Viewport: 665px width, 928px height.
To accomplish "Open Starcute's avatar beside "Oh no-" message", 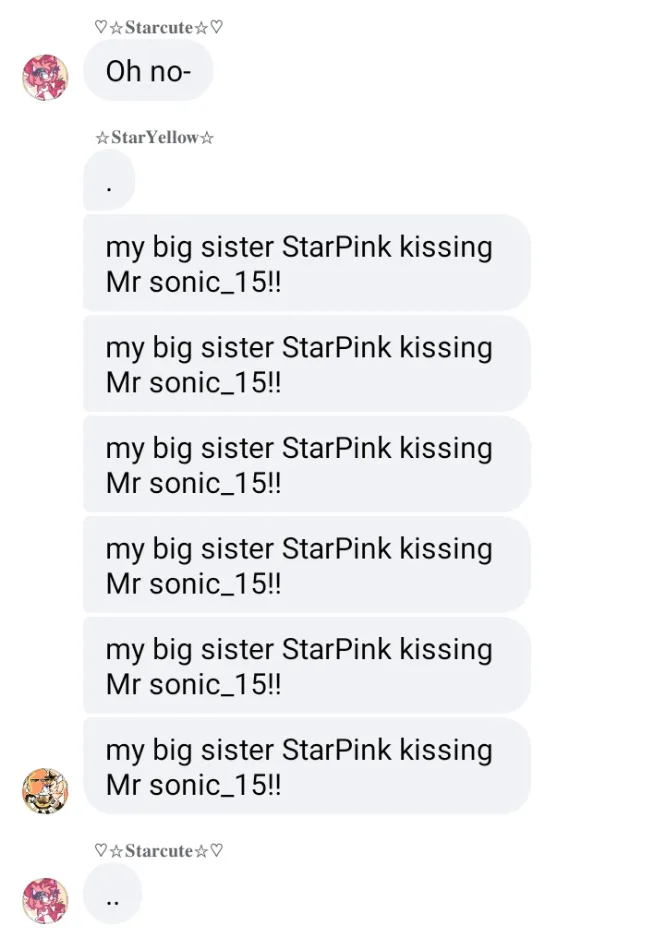I will pyautogui.click(x=45, y=78).
